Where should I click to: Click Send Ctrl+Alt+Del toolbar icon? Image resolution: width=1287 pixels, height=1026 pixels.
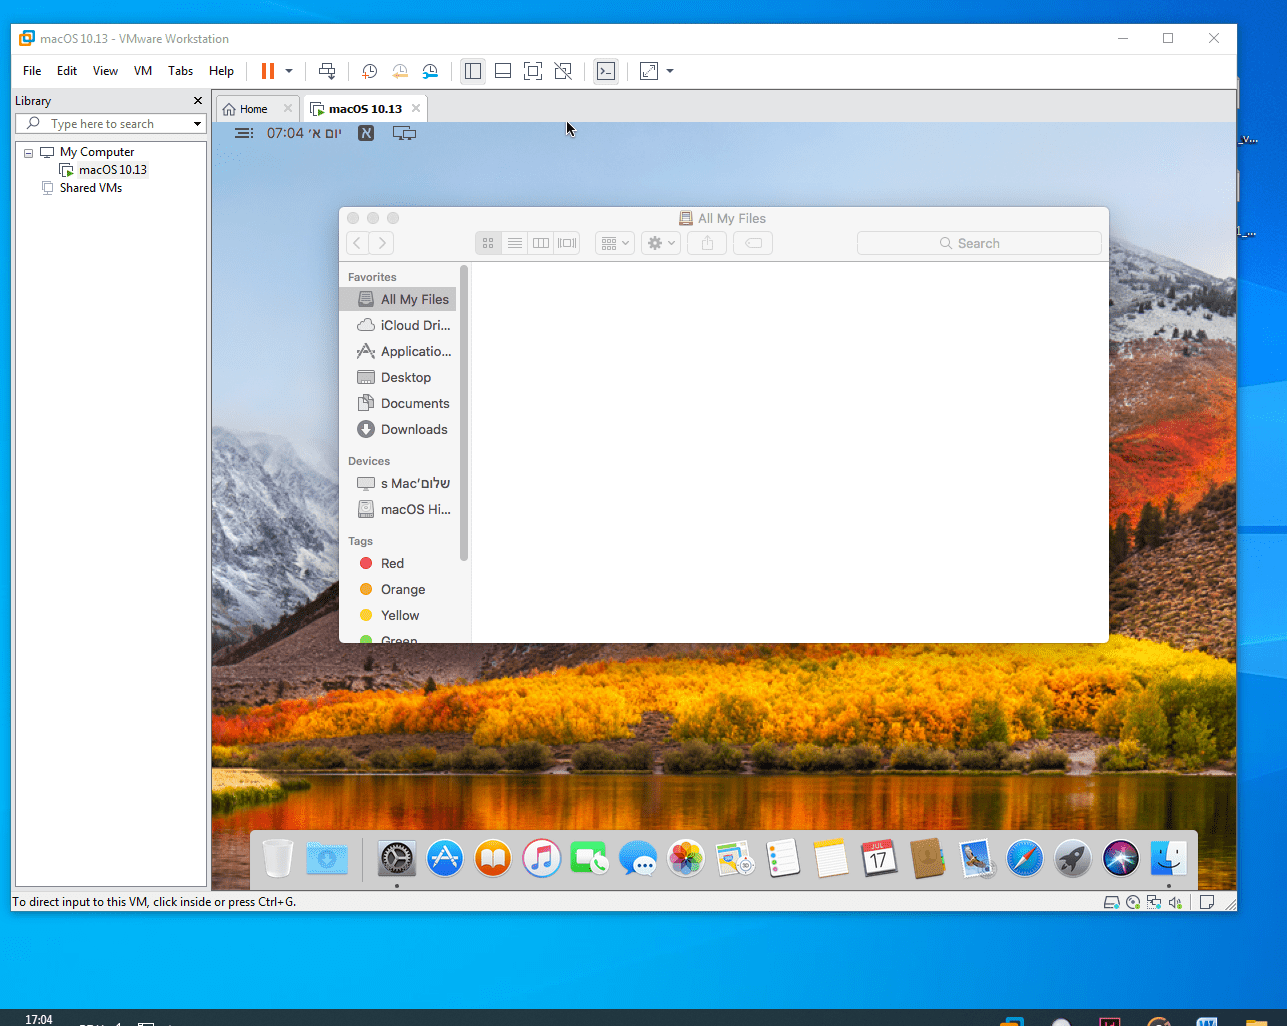click(x=327, y=71)
